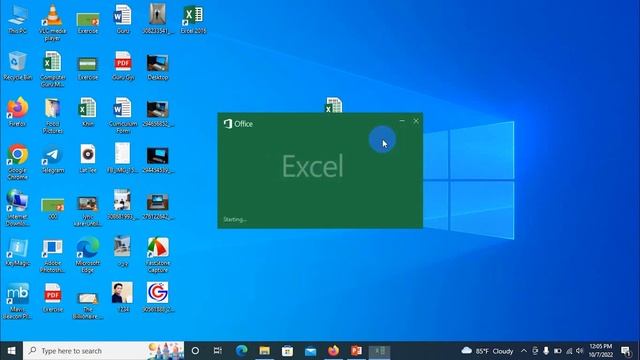Open the battery status icon
Image resolution: width=640 pixels, height=360 pixels.
(x=557, y=351)
